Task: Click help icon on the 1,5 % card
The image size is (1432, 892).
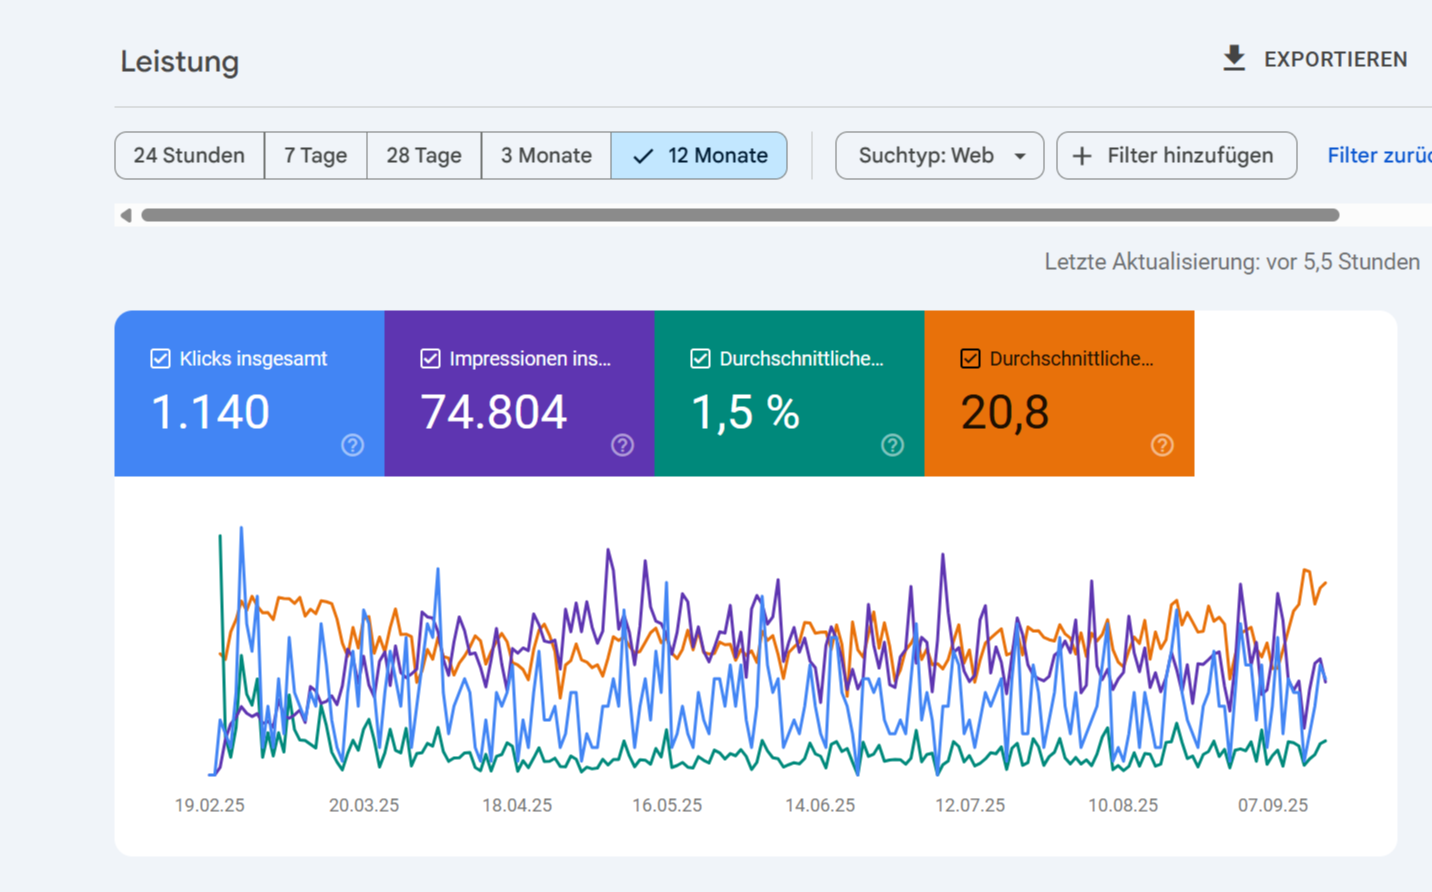Action: tap(892, 445)
